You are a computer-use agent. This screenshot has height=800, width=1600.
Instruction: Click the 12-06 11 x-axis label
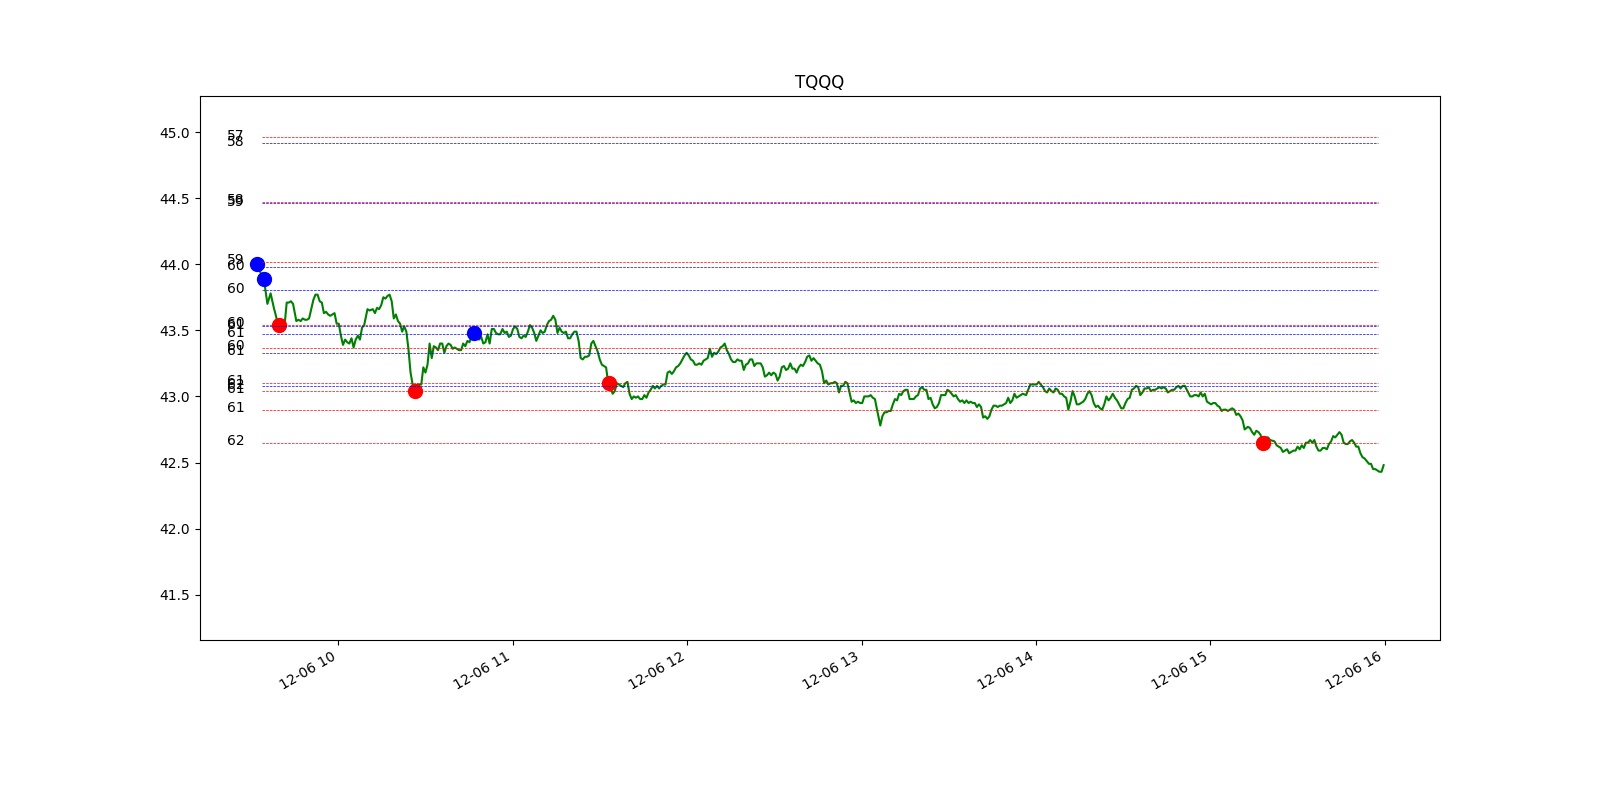482,670
